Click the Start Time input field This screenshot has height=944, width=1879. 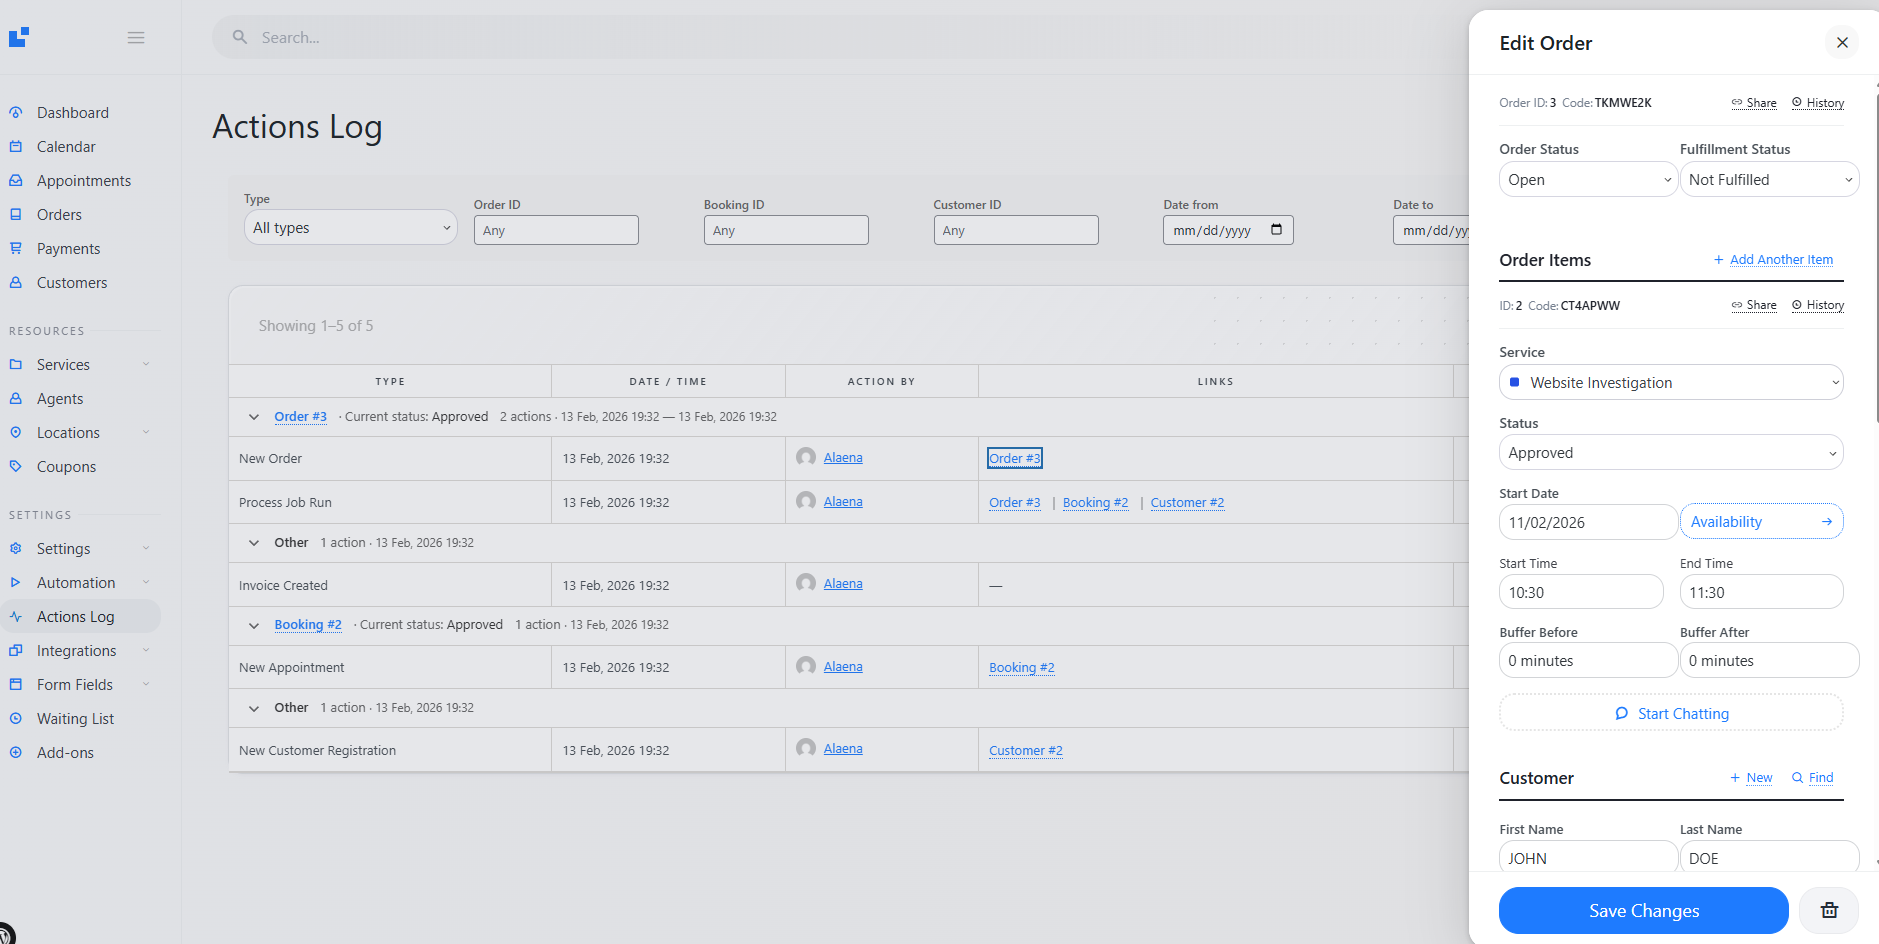[1580, 592]
